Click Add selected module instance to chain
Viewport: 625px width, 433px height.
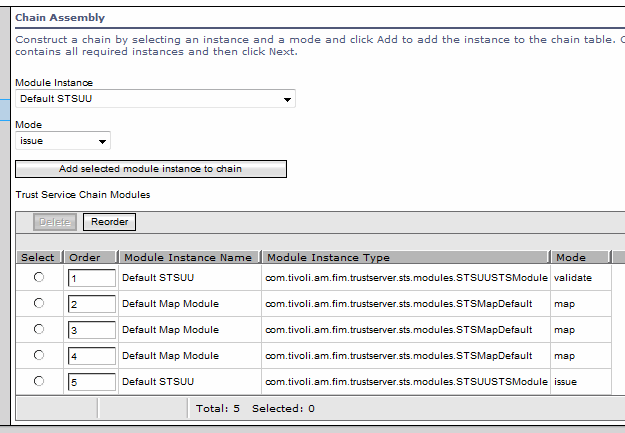click(x=151, y=169)
